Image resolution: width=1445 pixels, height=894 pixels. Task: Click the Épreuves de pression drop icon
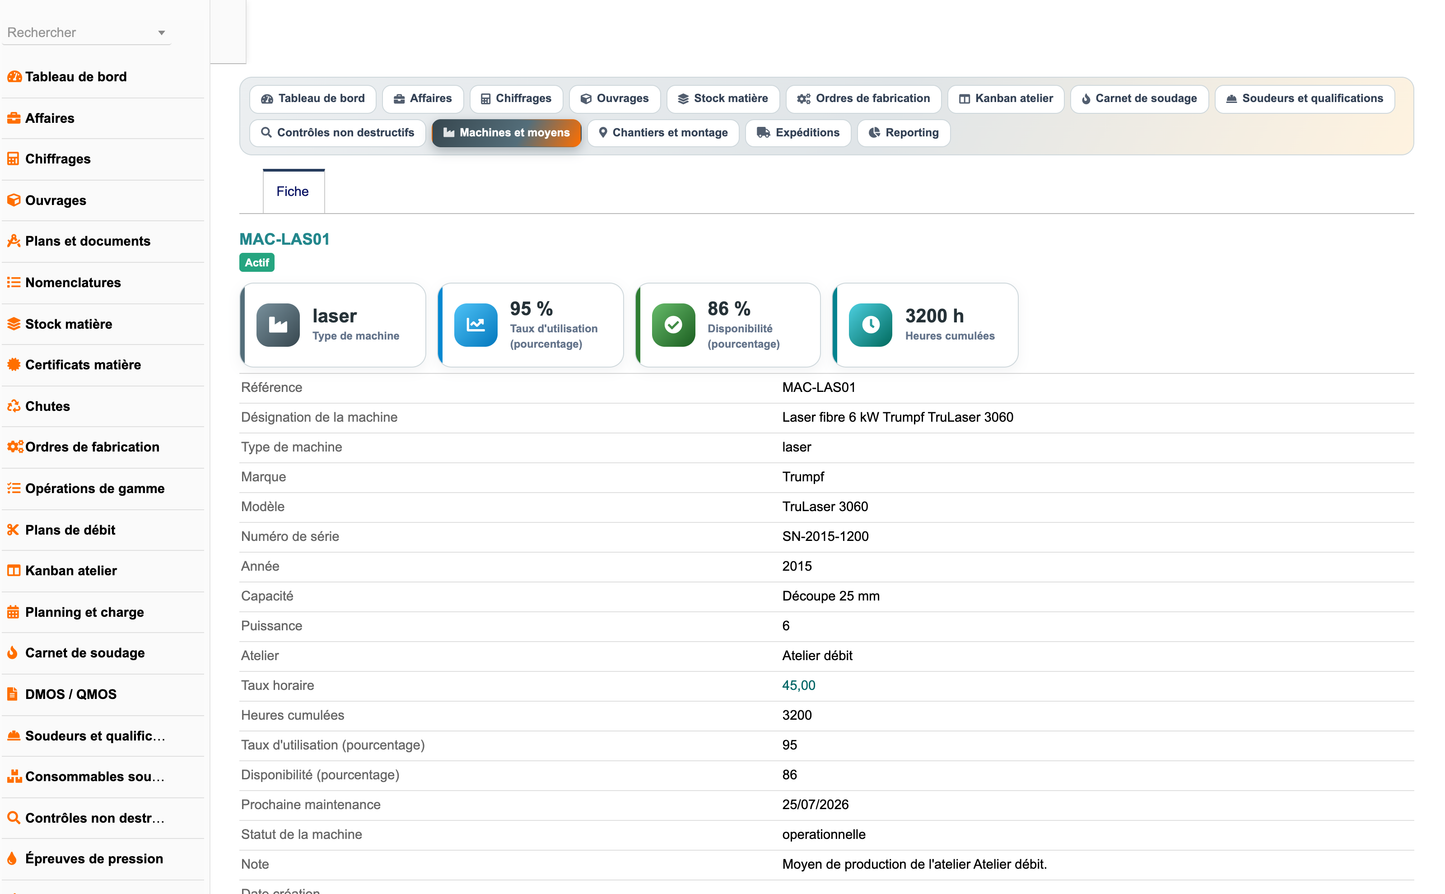pyautogui.click(x=13, y=859)
